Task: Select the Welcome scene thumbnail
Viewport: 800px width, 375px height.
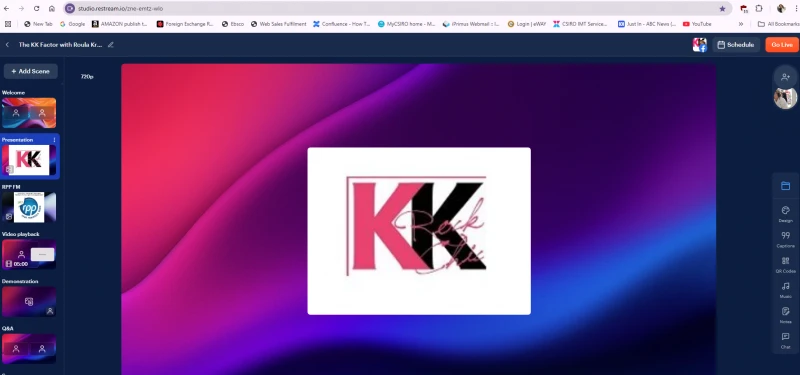Action: point(29,113)
